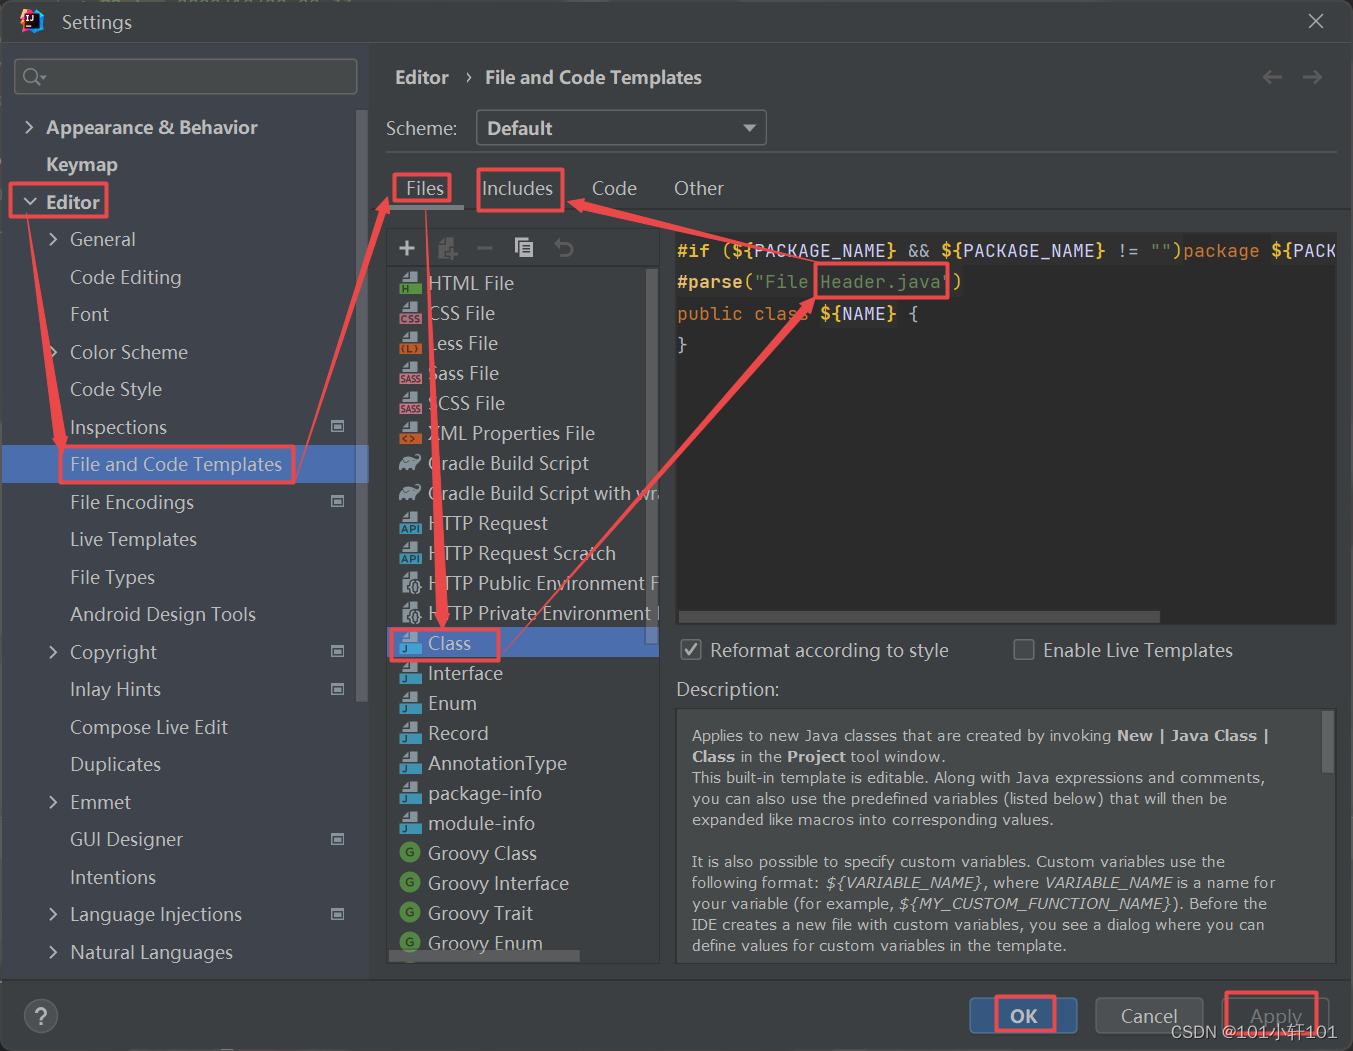This screenshot has height=1051, width=1353.
Task: Select Code Editing in the settings tree
Action: pyautogui.click(x=126, y=277)
